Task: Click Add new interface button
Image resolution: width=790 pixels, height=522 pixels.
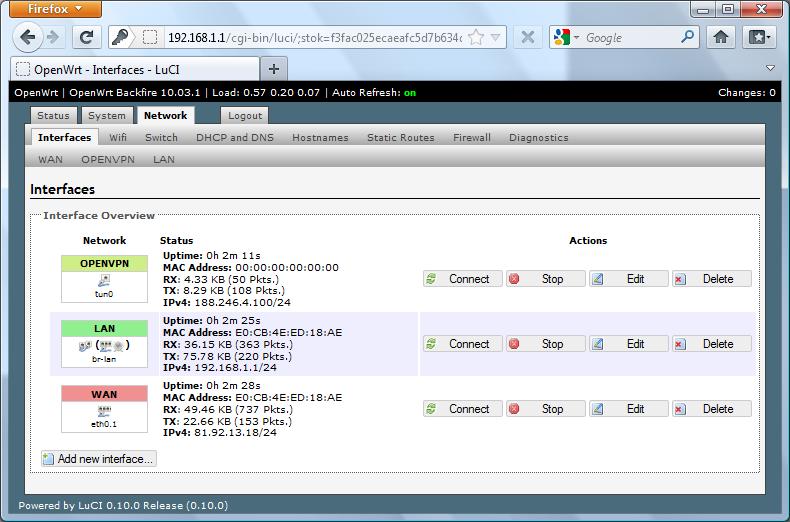Action: pos(99,459)
